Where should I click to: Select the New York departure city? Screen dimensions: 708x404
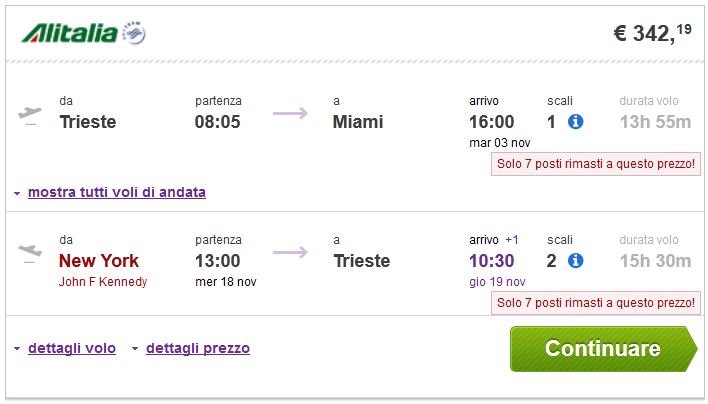99,261
